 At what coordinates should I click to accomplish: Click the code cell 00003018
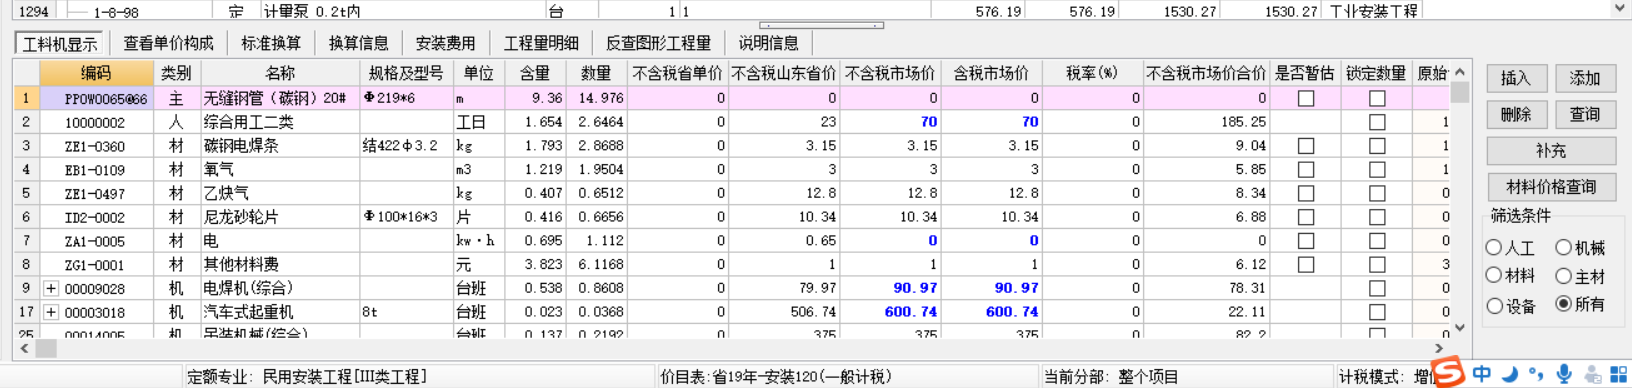pos(96,312)
